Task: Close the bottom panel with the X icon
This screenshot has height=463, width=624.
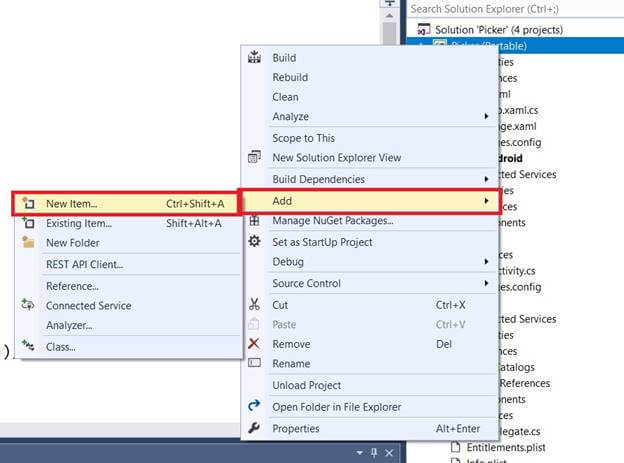Action: [x=389, y=453]
